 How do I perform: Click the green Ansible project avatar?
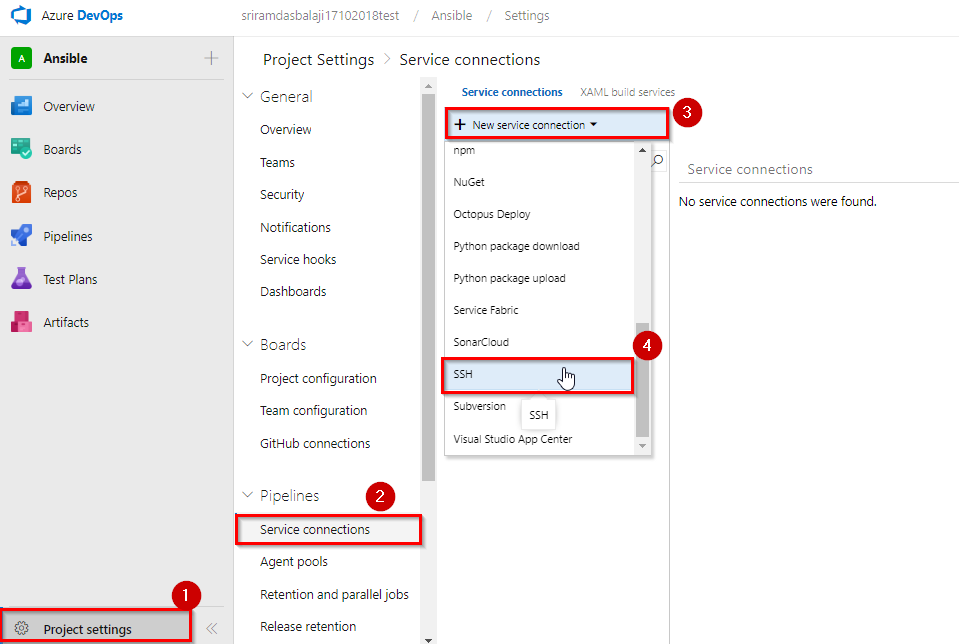[21, 59]
